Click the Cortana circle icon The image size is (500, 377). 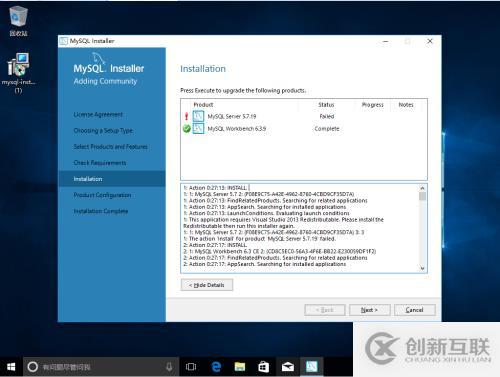coord(32,367)
